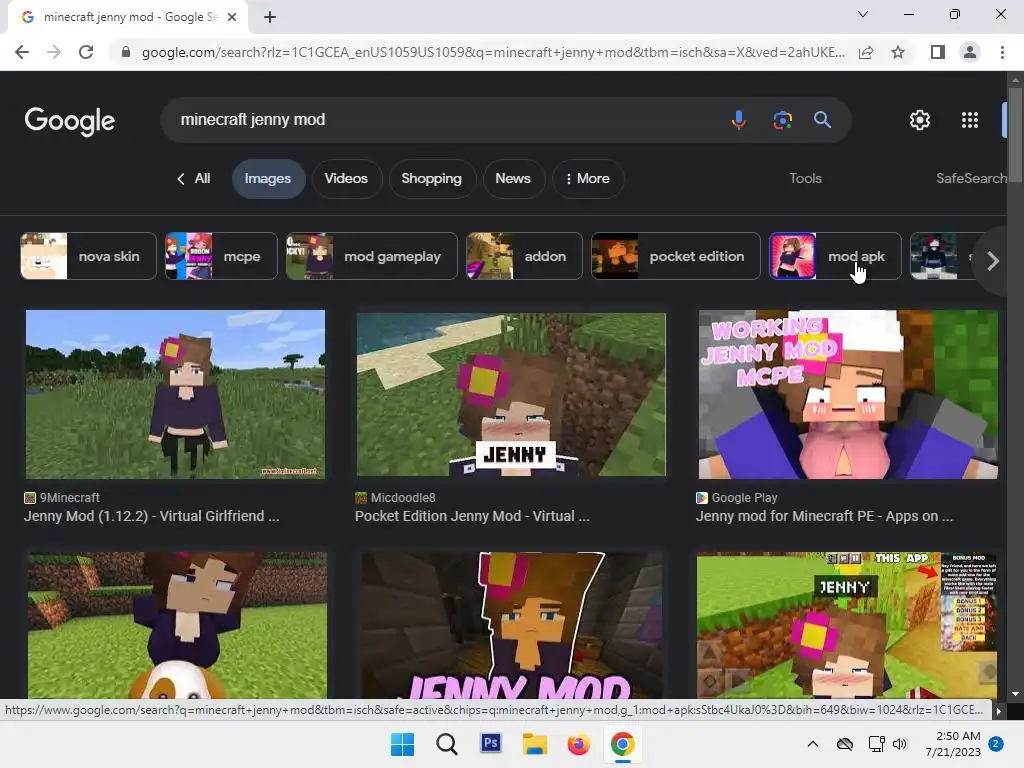Image resolution: width=1024 pixels, height=768 pixels.
Task: Open the Tools filter options
Action: tap(805, 178)
